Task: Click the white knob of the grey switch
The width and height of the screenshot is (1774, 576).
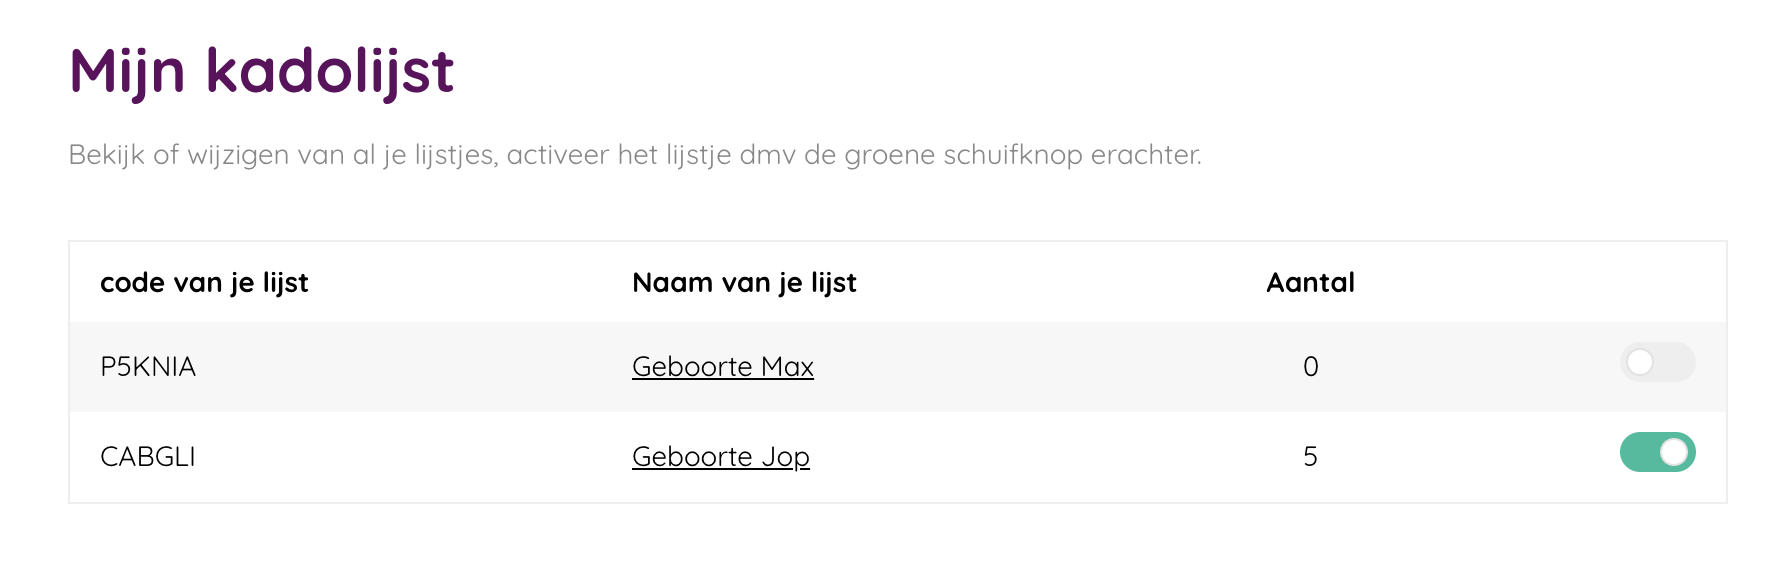Action: (1640, 362)
